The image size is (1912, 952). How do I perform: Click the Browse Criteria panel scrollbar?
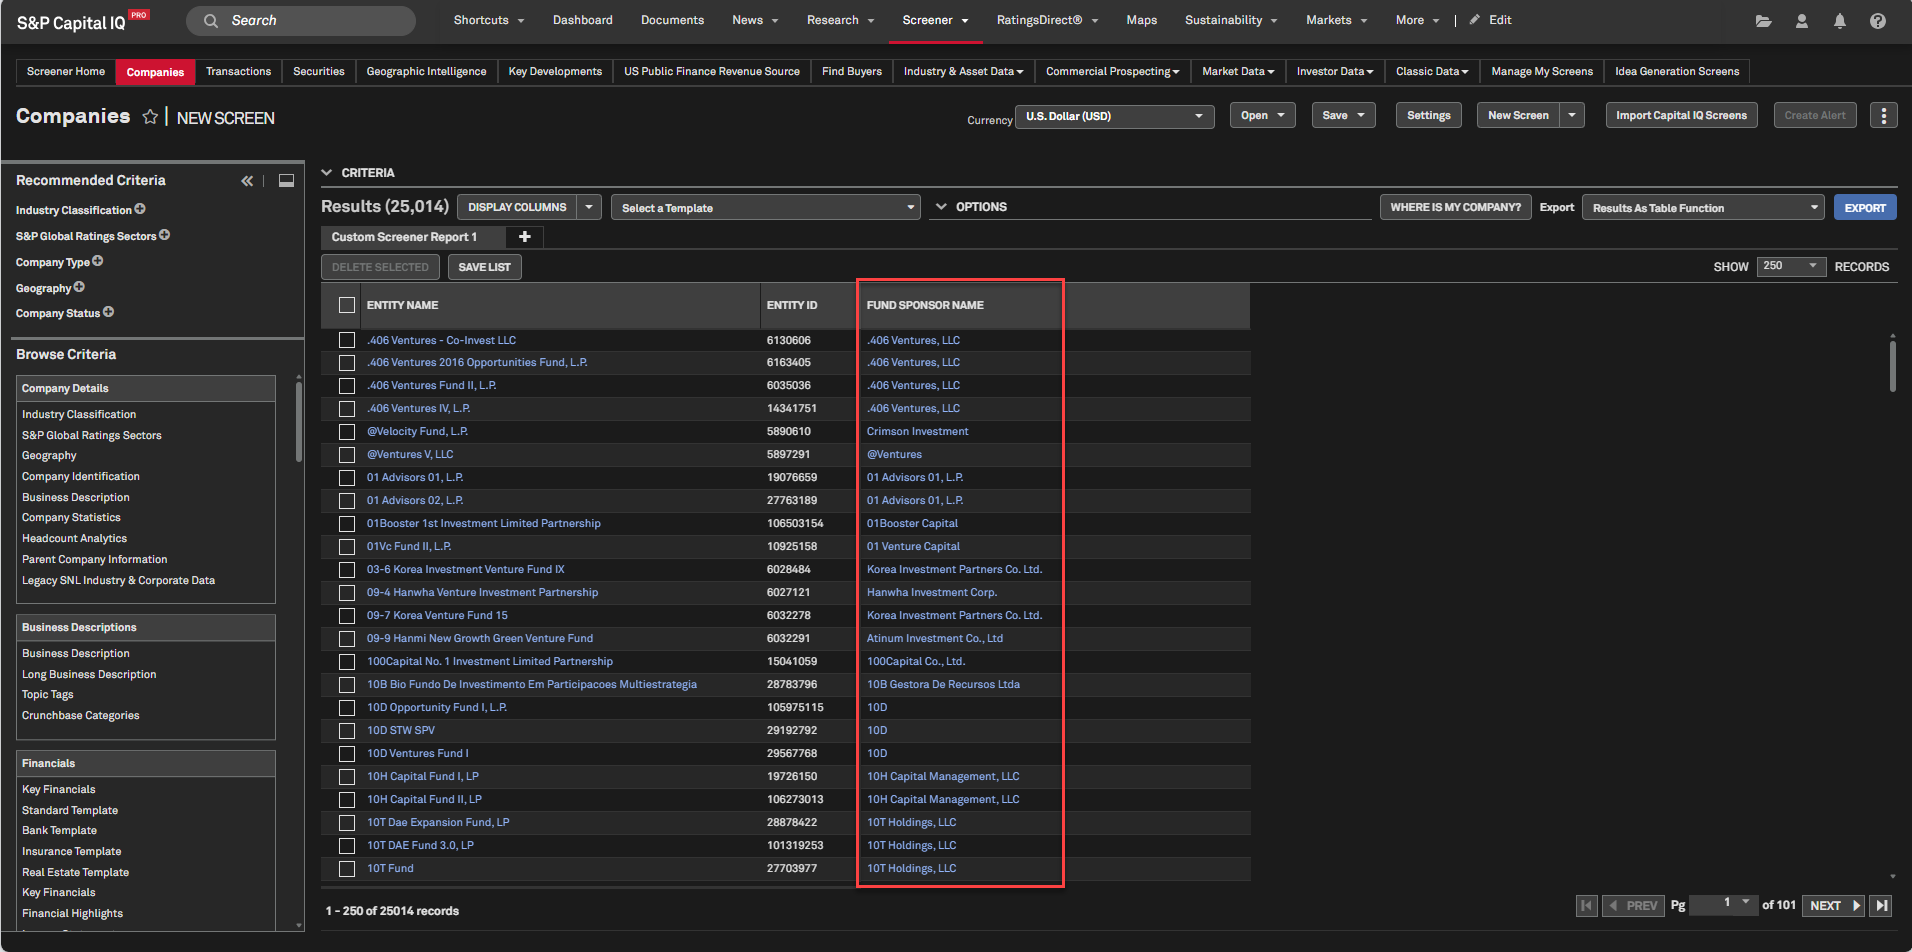[298, 420]
